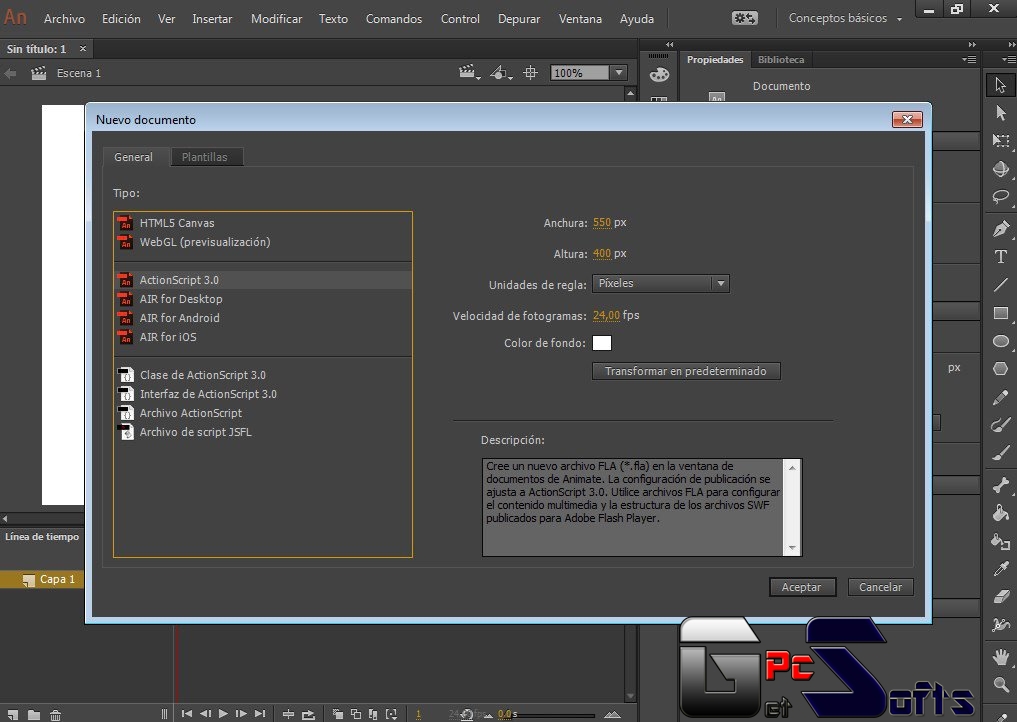Toggle the Onion Skin Outlines icon
The image size is (1017, 722).
coord(356,714)
